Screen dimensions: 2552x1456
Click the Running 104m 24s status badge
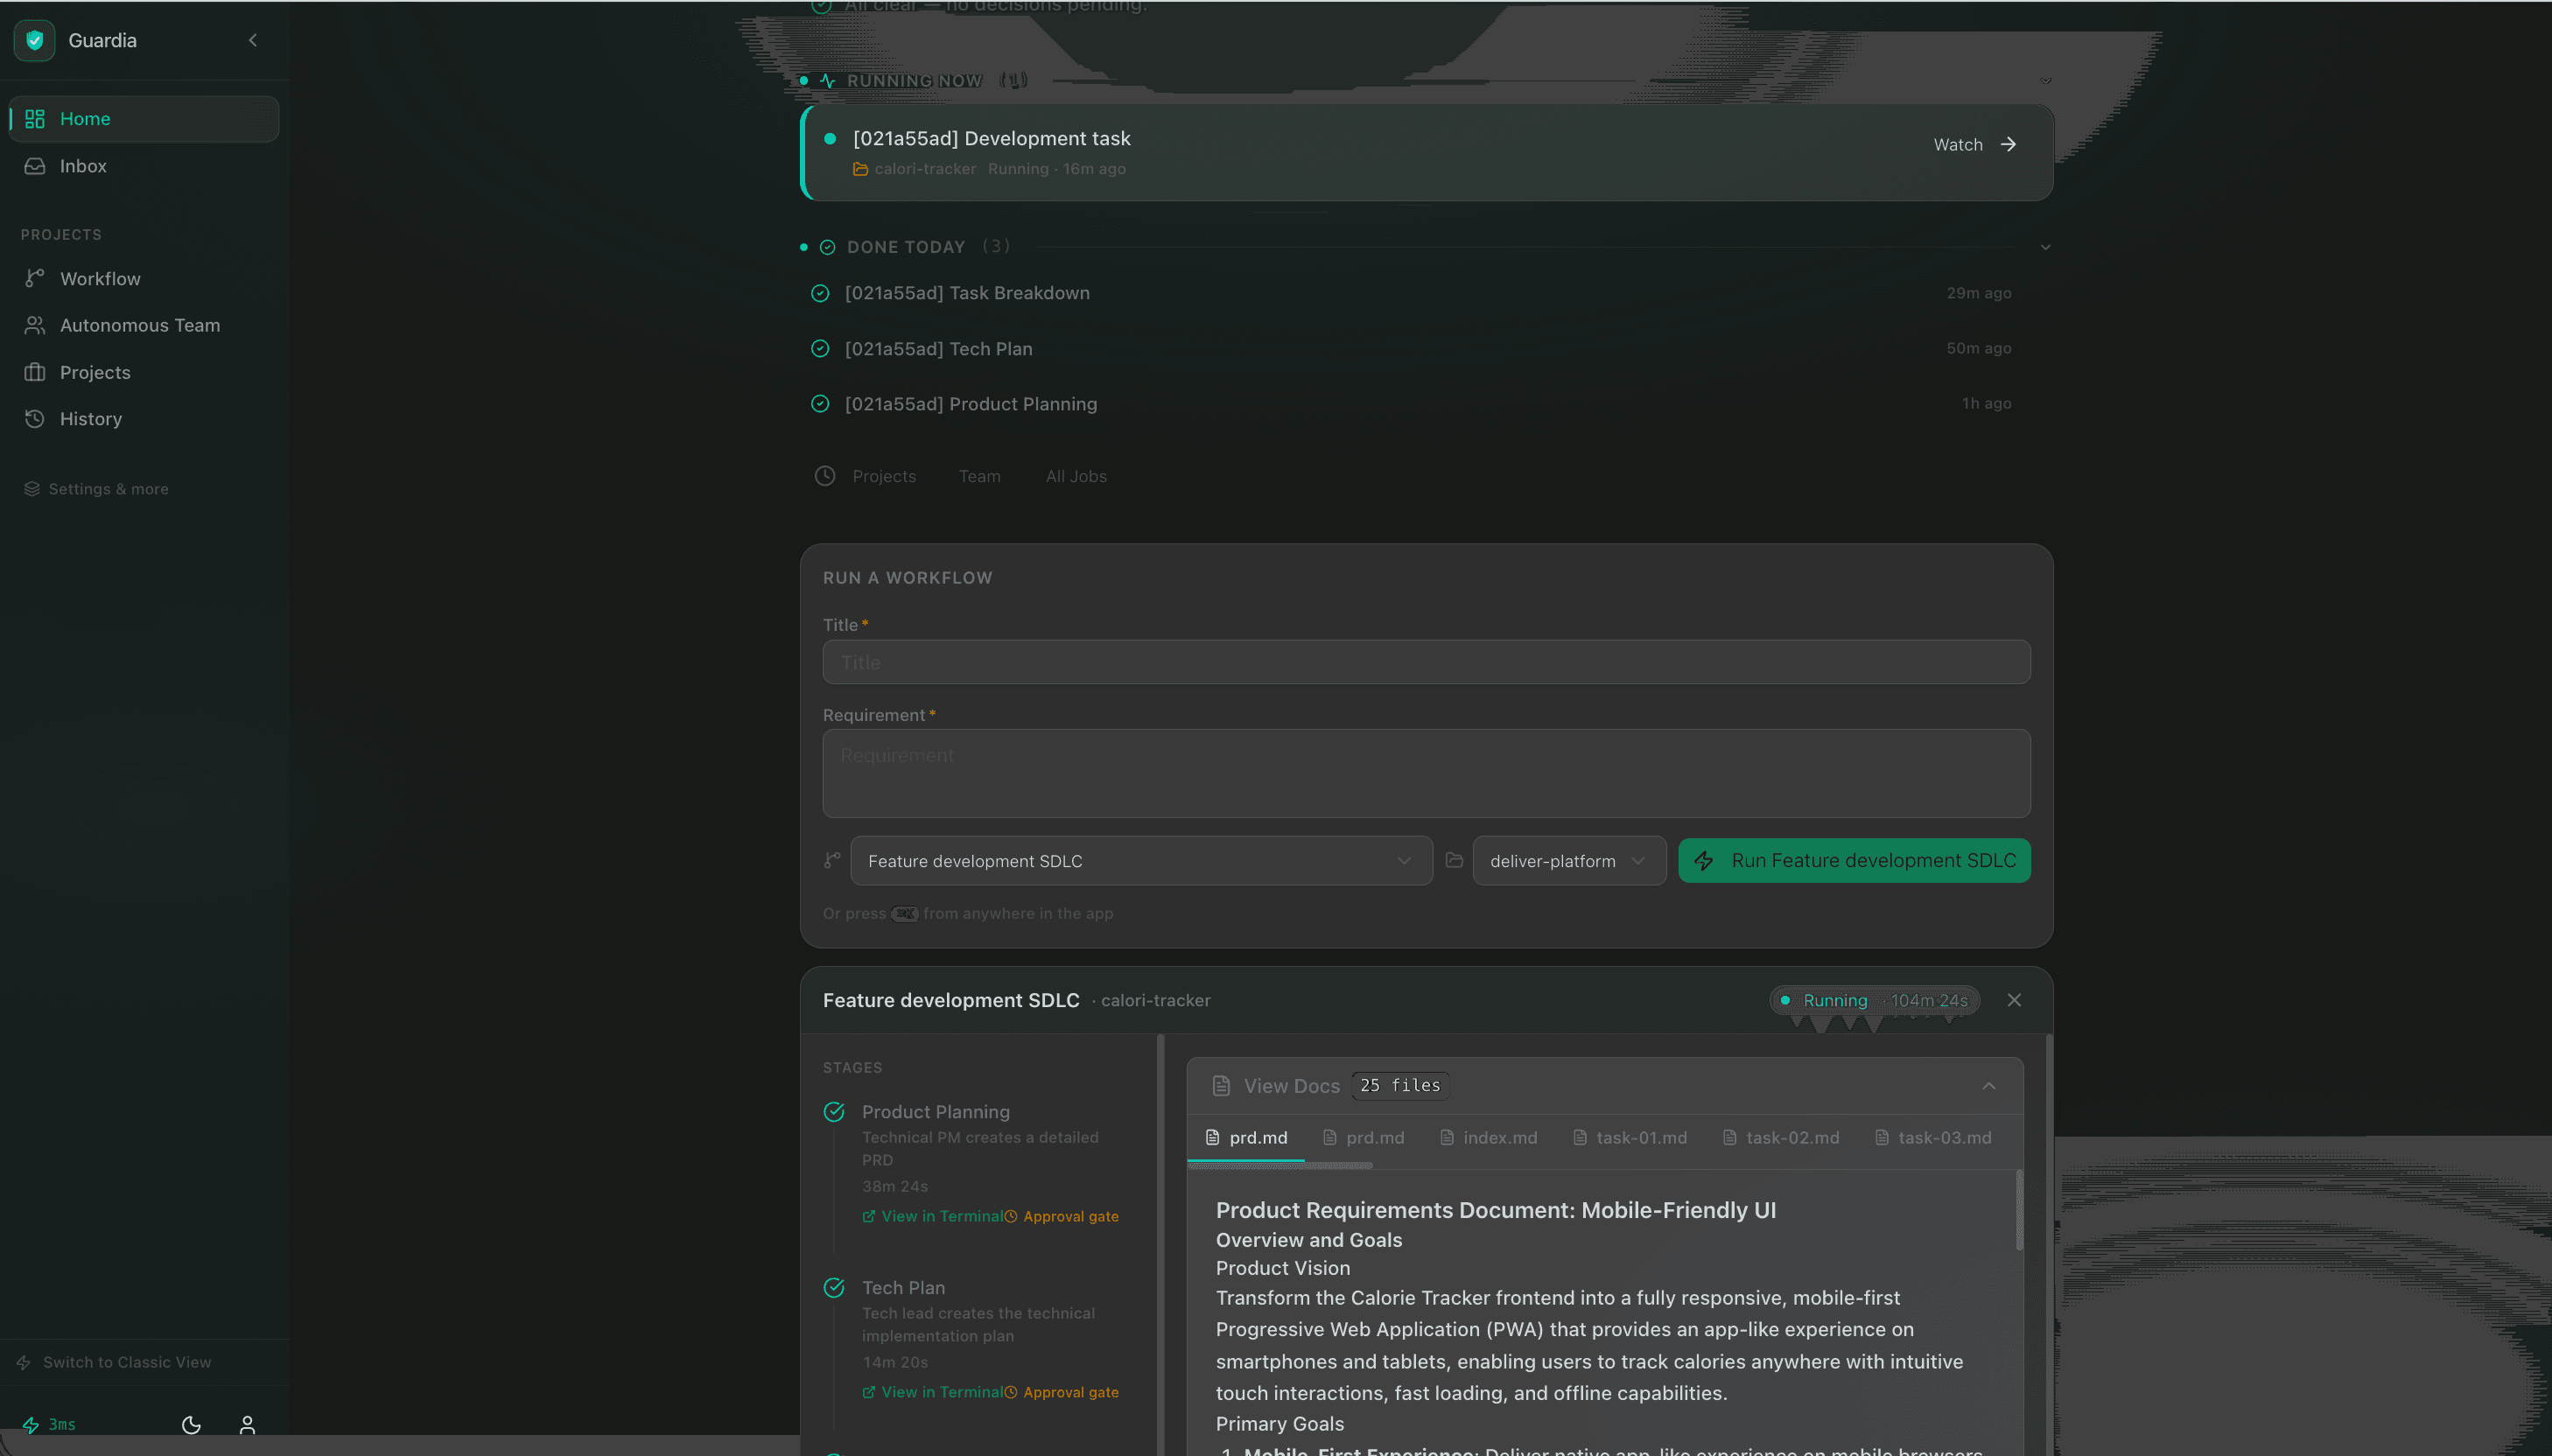coord(1874,1000)
